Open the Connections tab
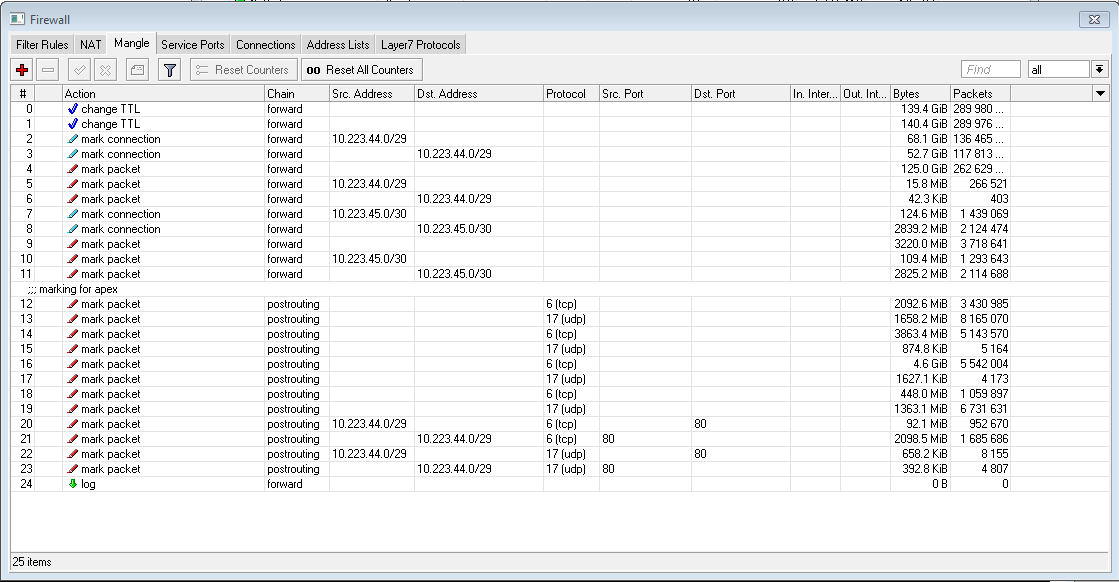 265,44
